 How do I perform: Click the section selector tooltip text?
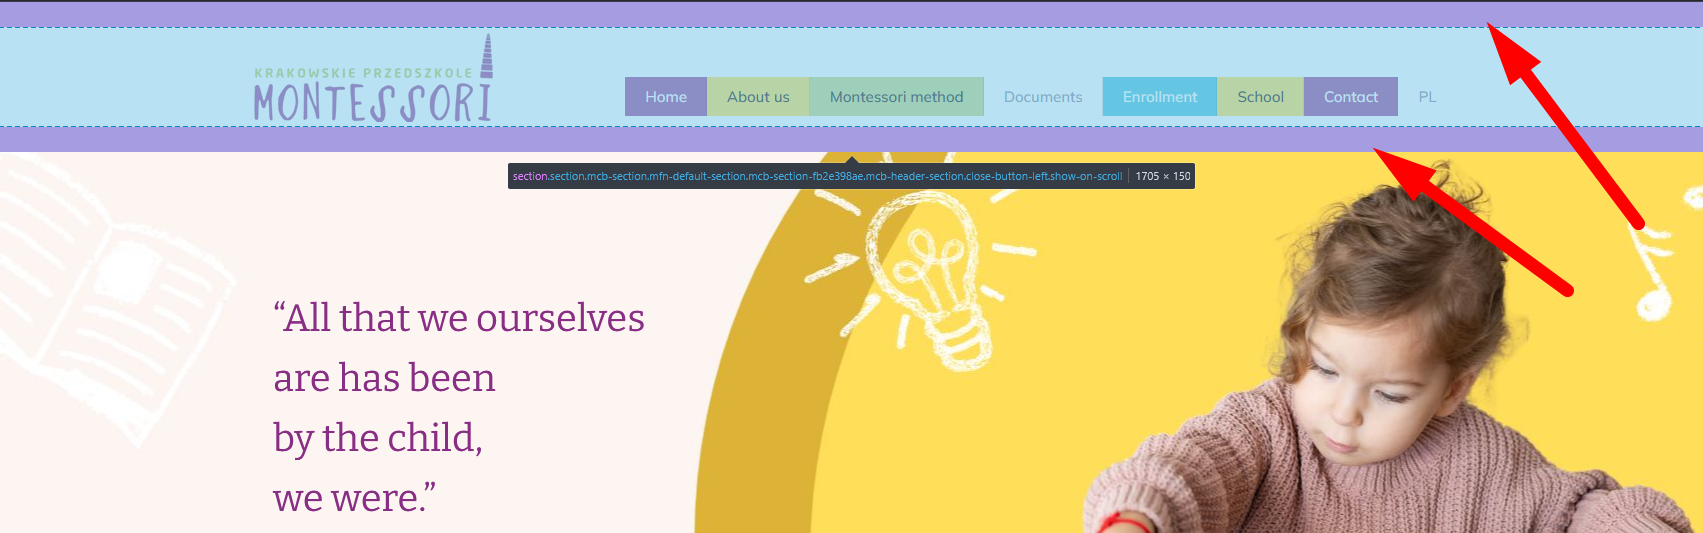click(817, 176)
